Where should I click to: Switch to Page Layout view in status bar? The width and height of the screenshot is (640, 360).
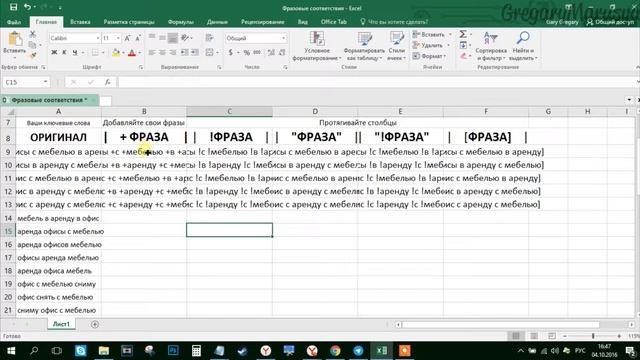click(534, 336)
